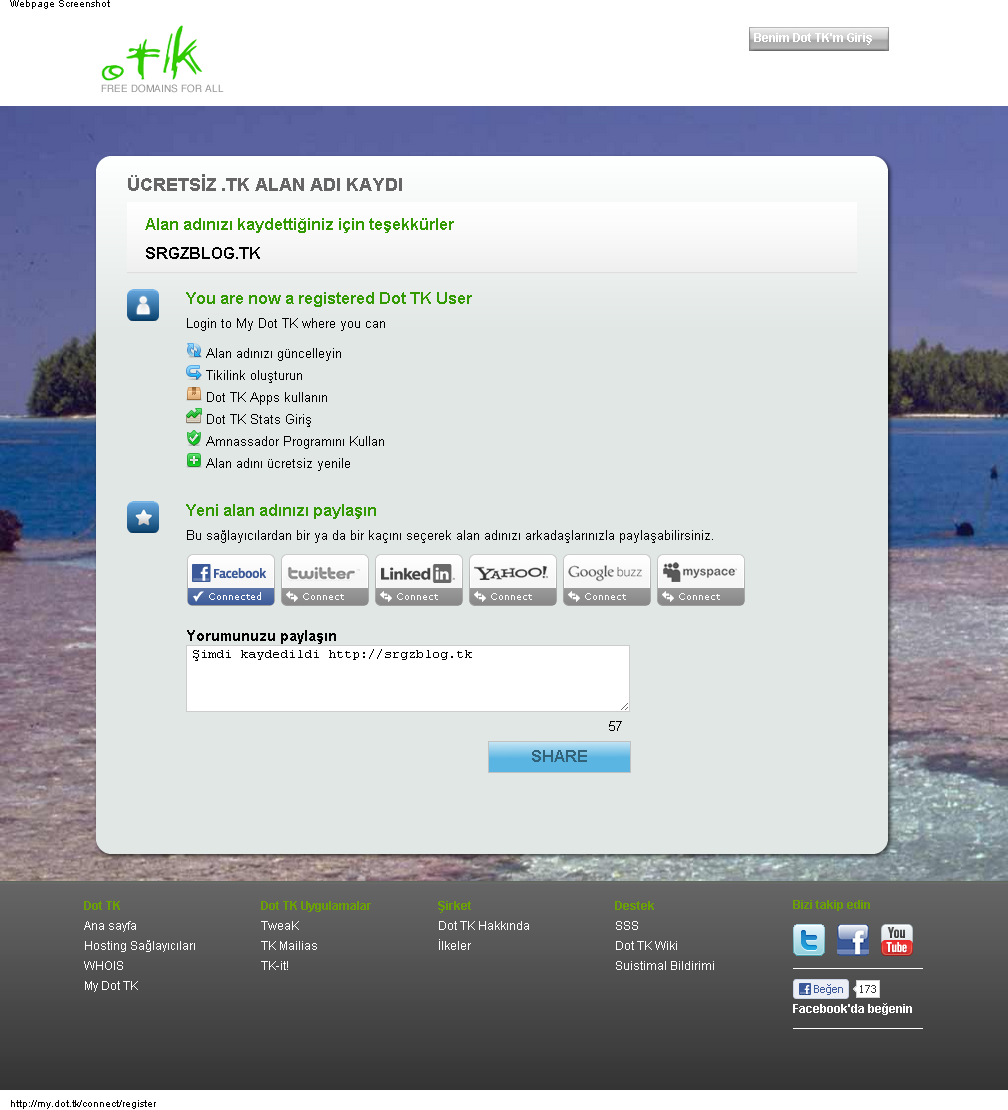
Task: Toggle the Facebook Connected share button
Action: [x=231, y=580]
